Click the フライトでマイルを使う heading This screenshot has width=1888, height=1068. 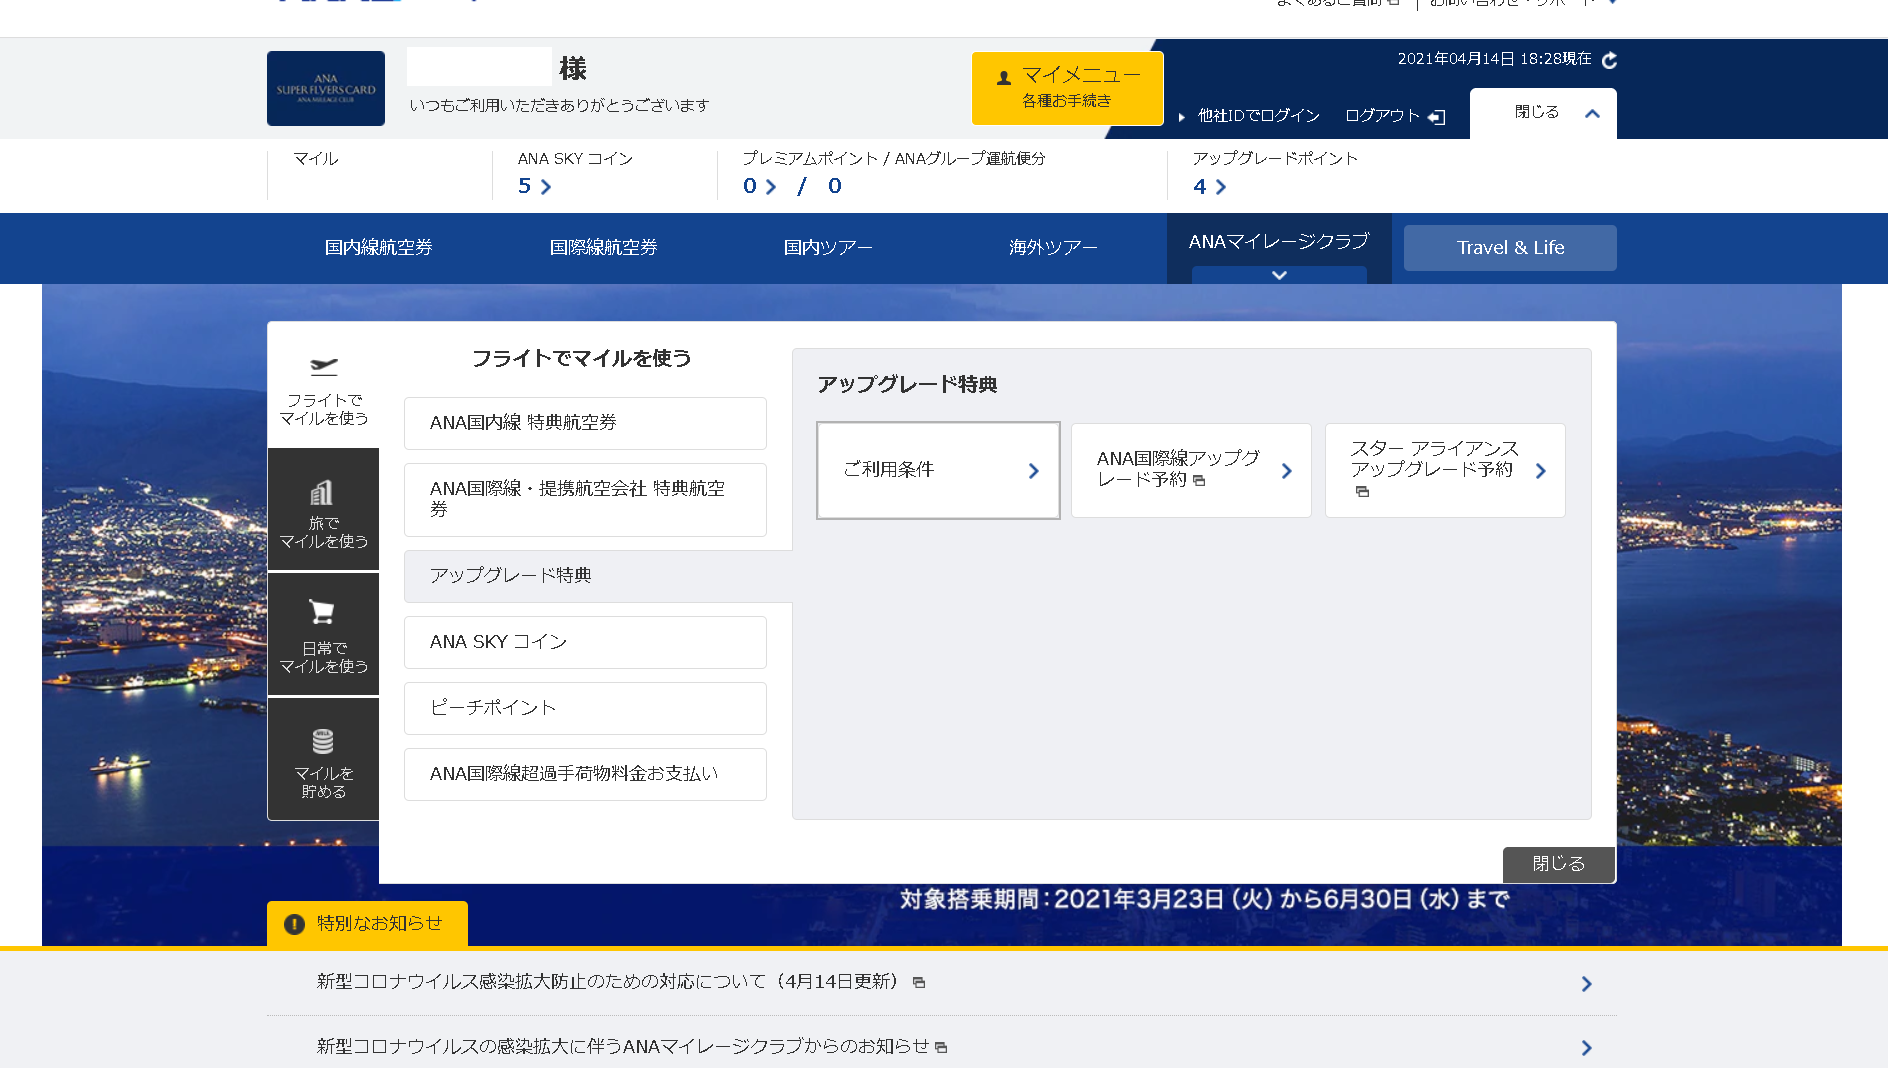click(x=581, y=358)
